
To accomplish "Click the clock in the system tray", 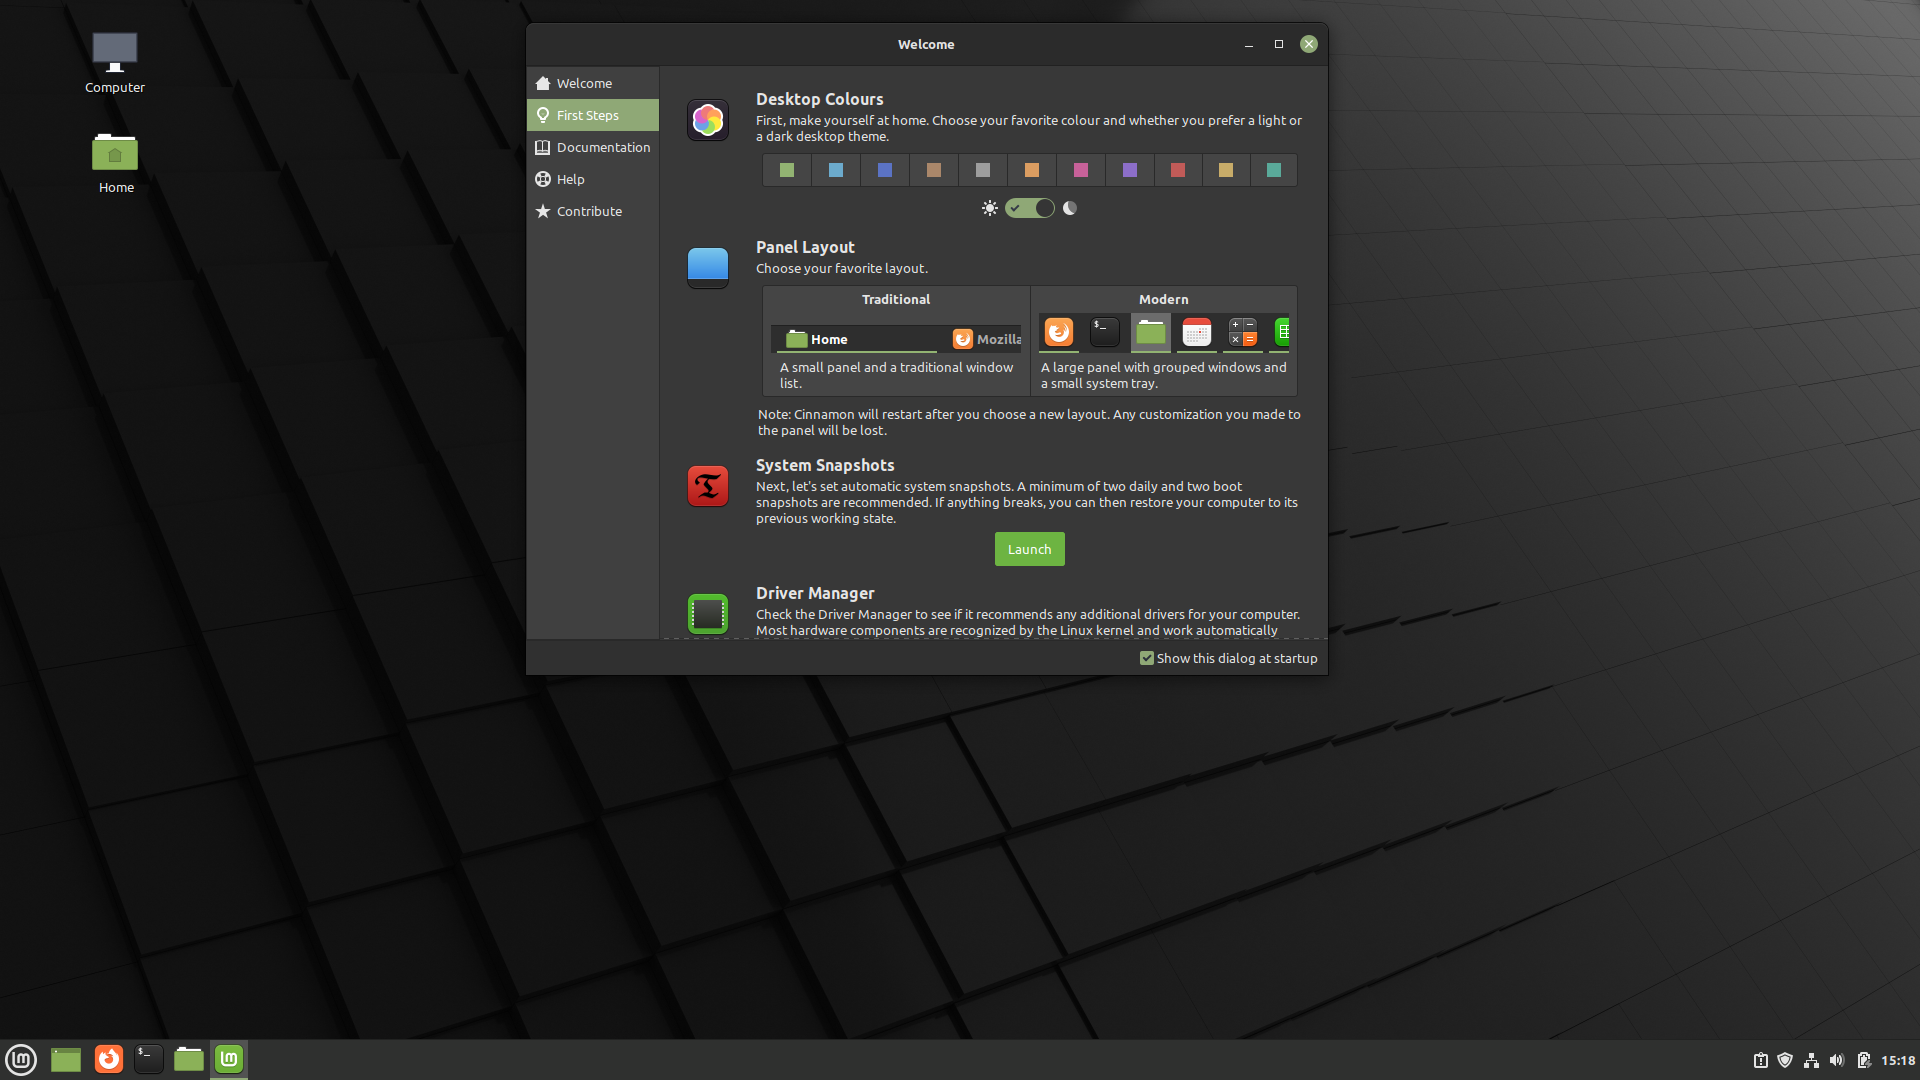I will pos(1898,1060).
